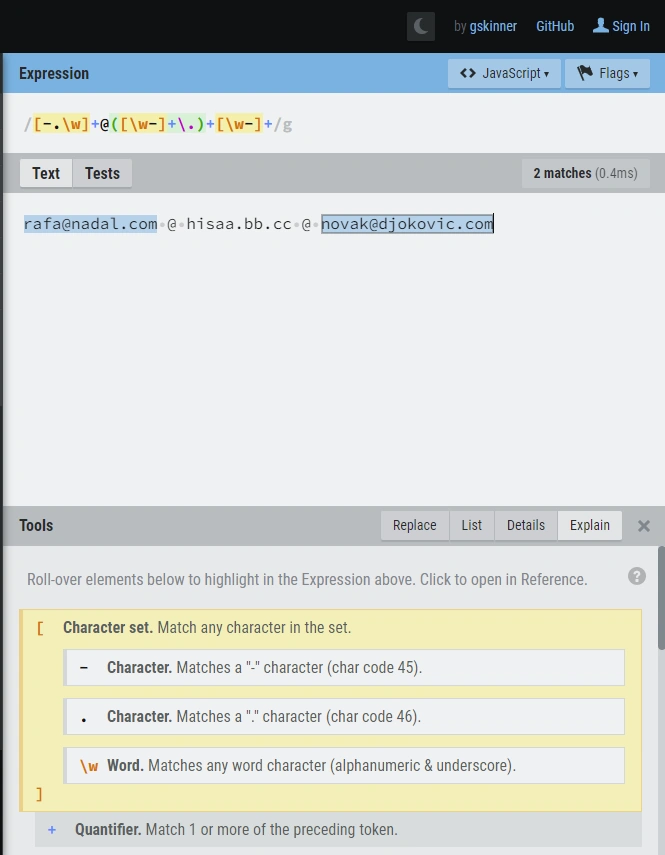
Task: Click the 2 matches result indicator
Action: click(x=585, y=173)
